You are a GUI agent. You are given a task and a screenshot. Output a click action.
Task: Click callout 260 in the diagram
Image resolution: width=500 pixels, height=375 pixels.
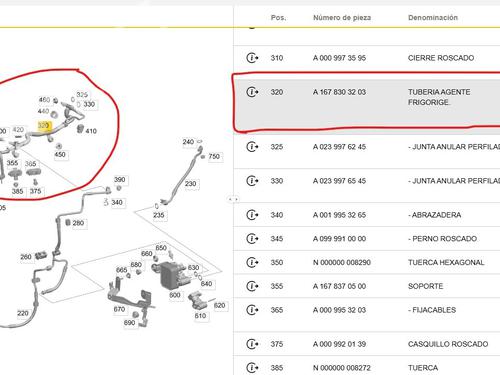pos(26,257)
